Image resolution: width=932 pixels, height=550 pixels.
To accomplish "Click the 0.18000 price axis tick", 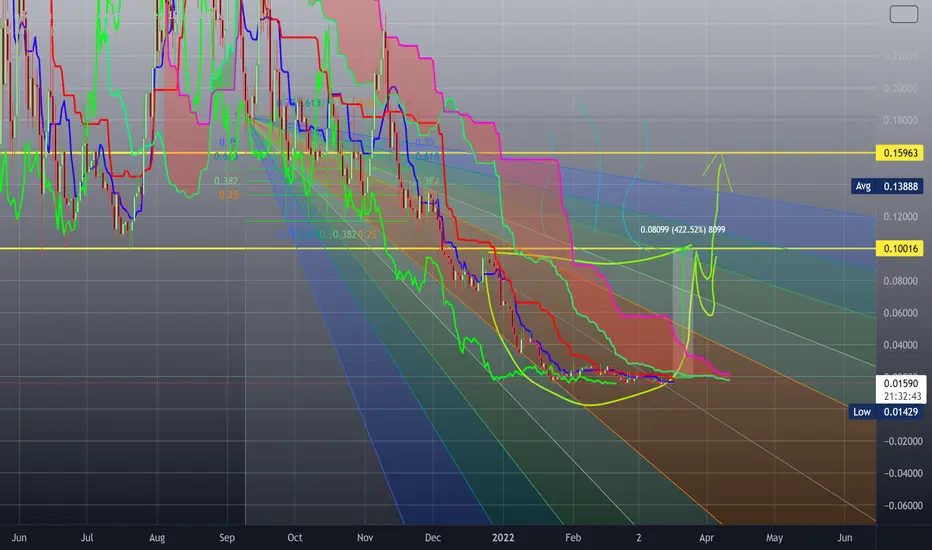I will 900,120.
